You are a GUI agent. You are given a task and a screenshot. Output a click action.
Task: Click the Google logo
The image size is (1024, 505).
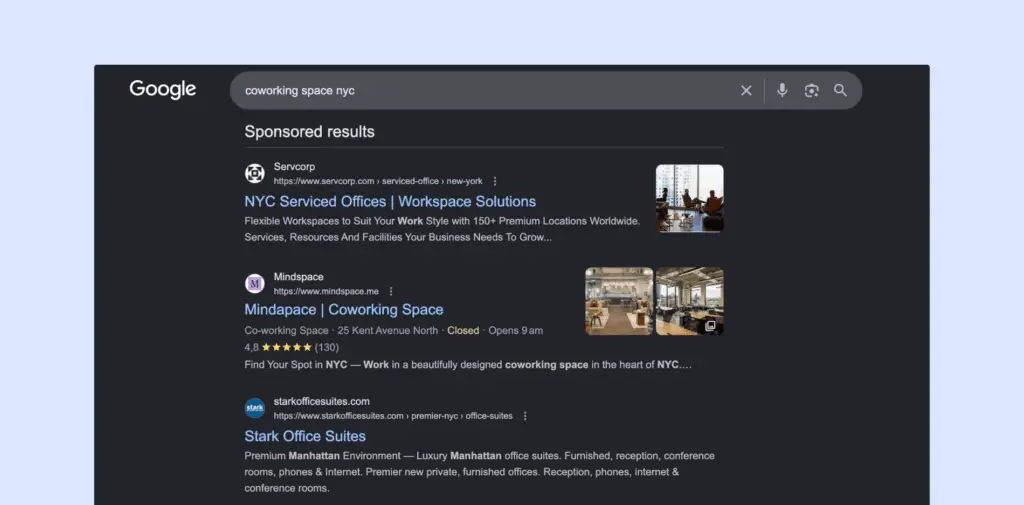[163, 90]
